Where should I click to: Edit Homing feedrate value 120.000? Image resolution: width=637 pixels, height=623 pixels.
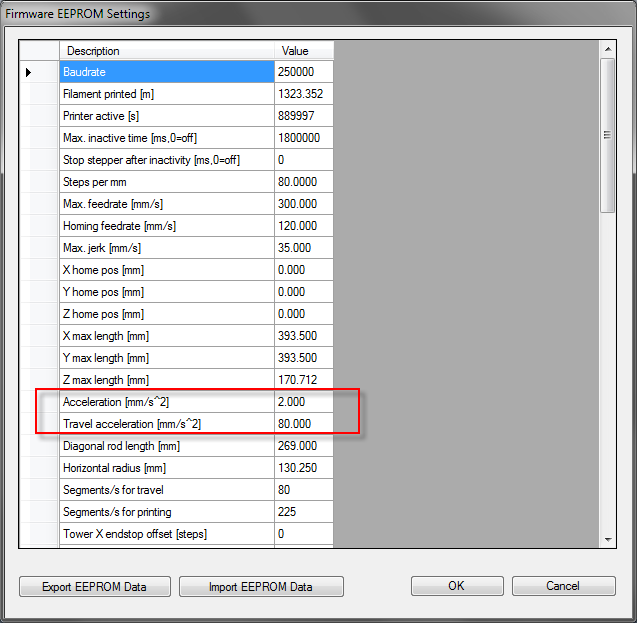[x=303, y=226]
